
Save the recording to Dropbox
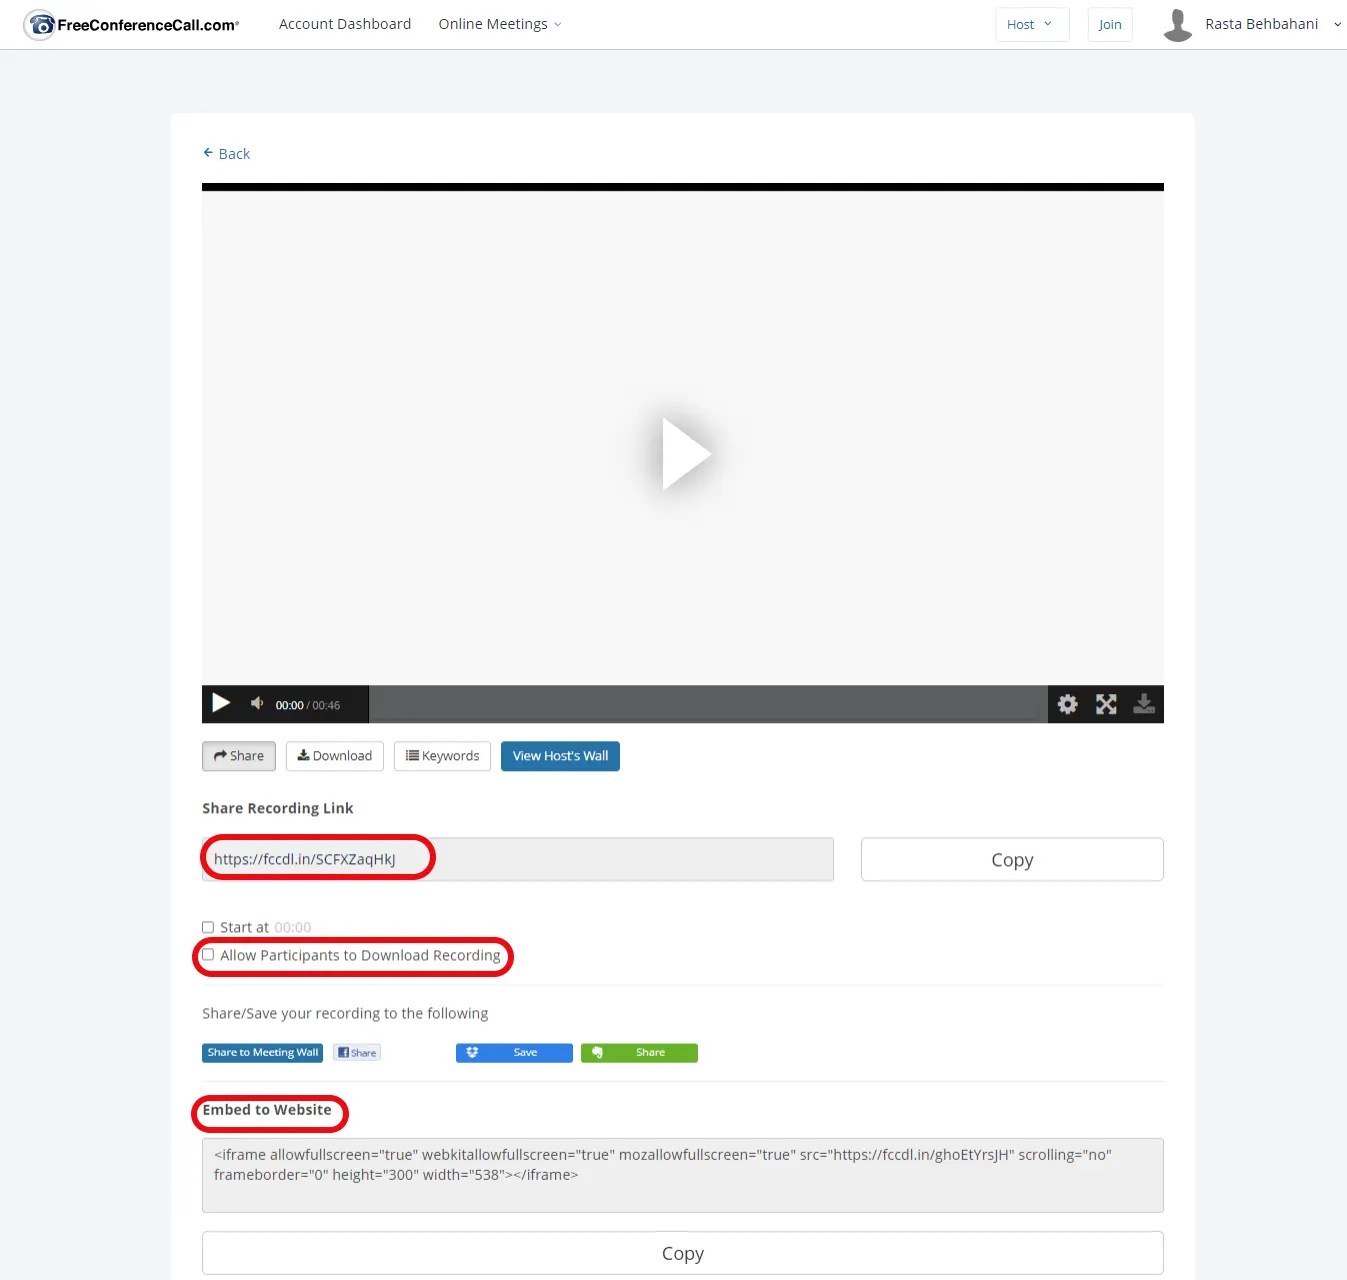(x=513, y=1052)
